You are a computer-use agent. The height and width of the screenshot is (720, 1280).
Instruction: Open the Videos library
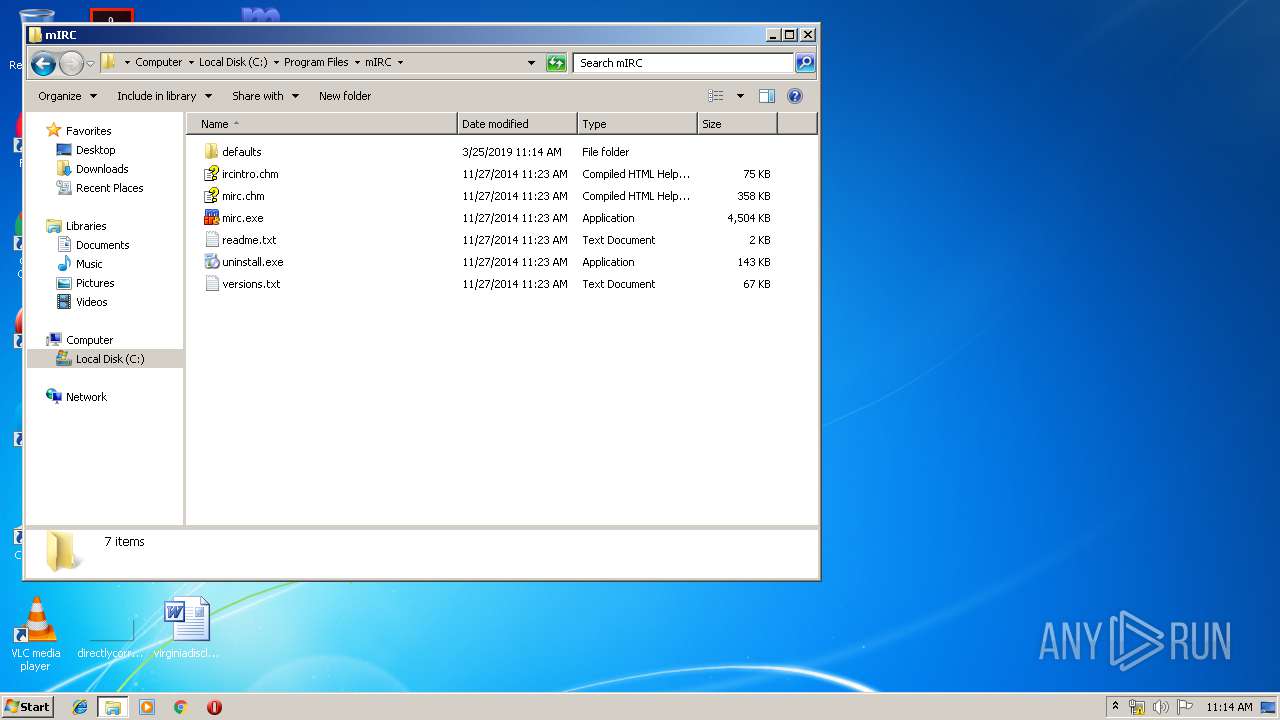point(91,302)
